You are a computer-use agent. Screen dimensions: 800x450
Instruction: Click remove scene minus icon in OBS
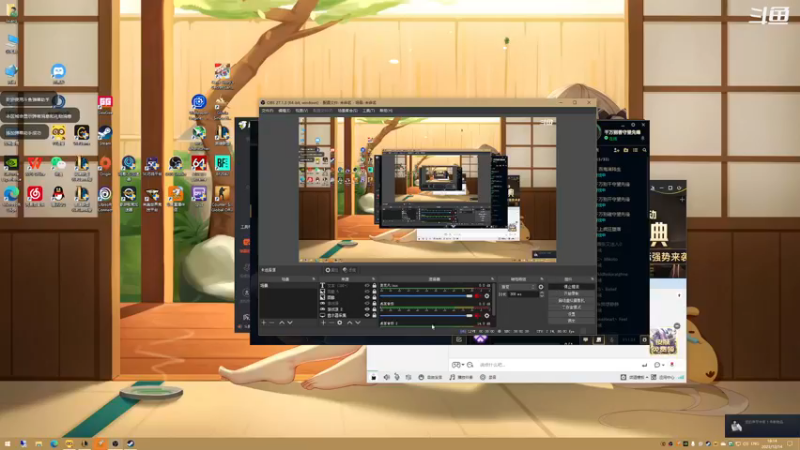271,323
